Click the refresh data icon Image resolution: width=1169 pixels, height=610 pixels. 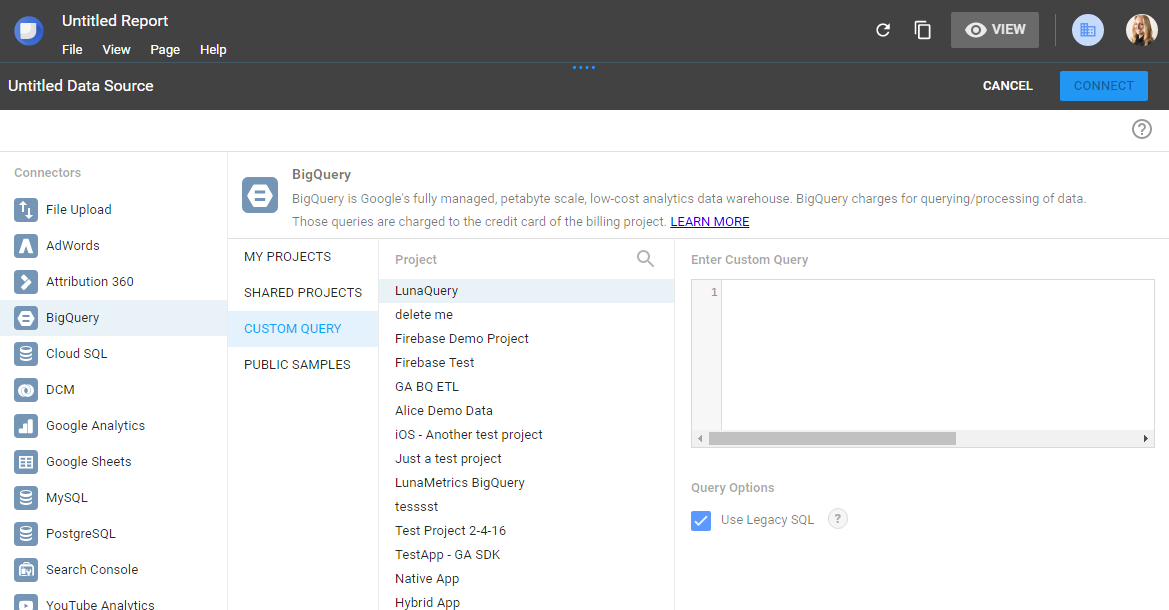point(883,30)
